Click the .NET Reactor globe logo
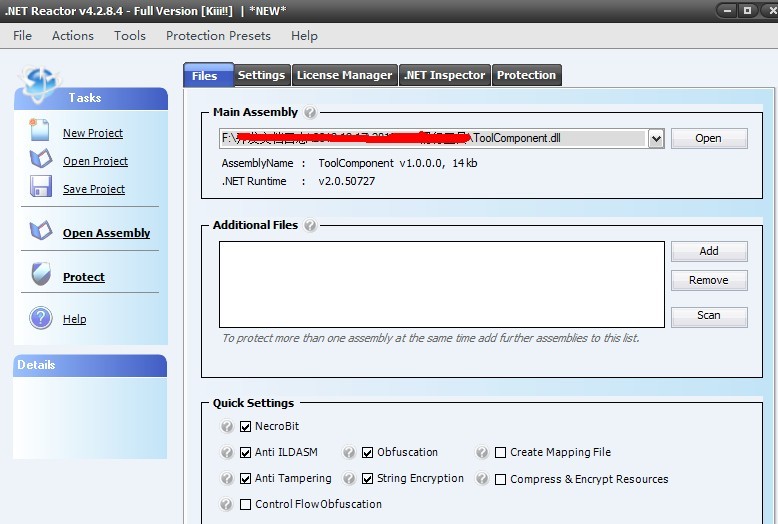This screenshot has height=524, width=778. (x=40, y=83)
